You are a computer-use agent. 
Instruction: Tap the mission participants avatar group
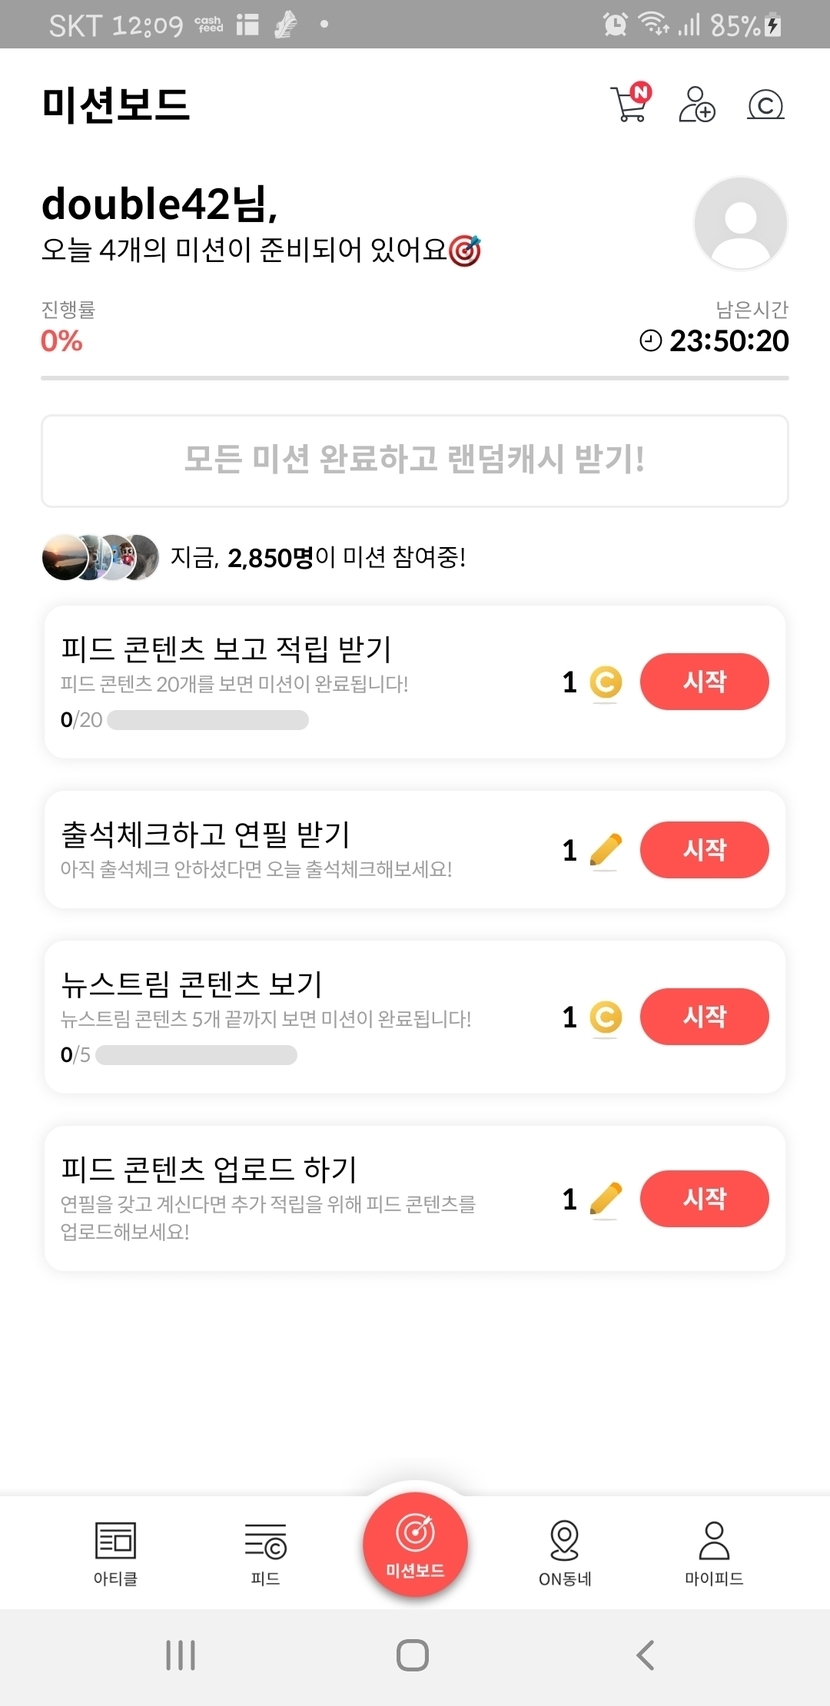100,557
